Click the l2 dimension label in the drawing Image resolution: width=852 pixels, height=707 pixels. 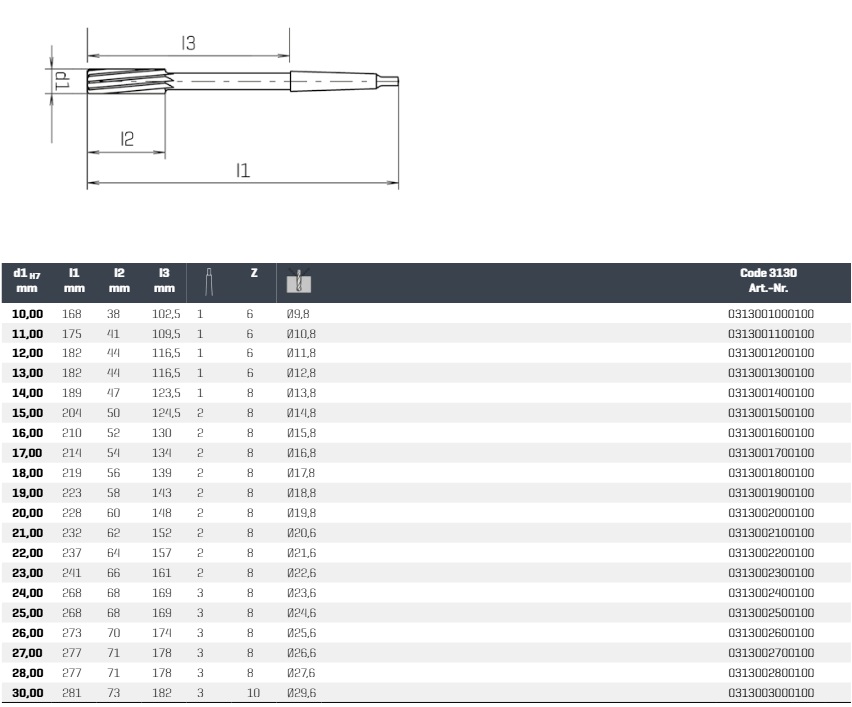127,139
